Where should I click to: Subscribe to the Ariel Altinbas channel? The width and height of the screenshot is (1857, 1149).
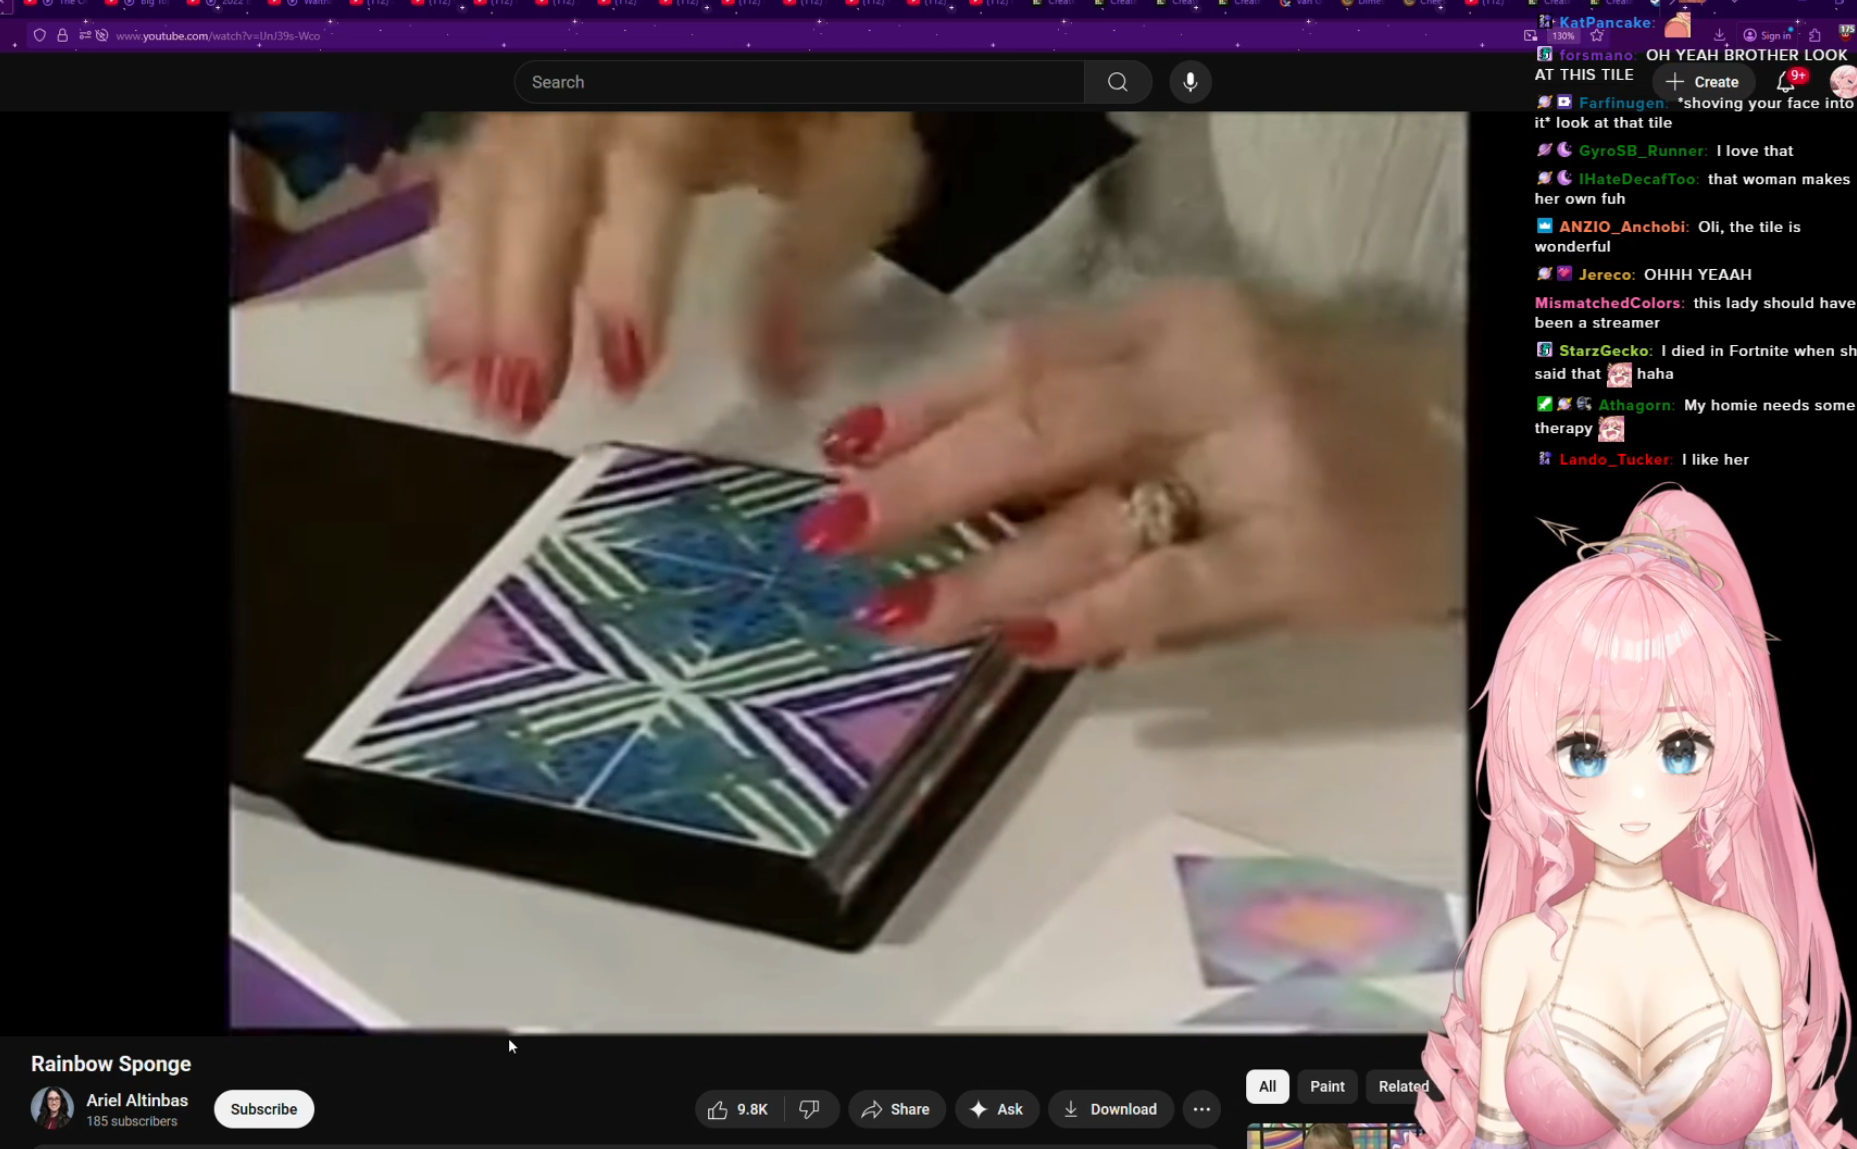264,1109
